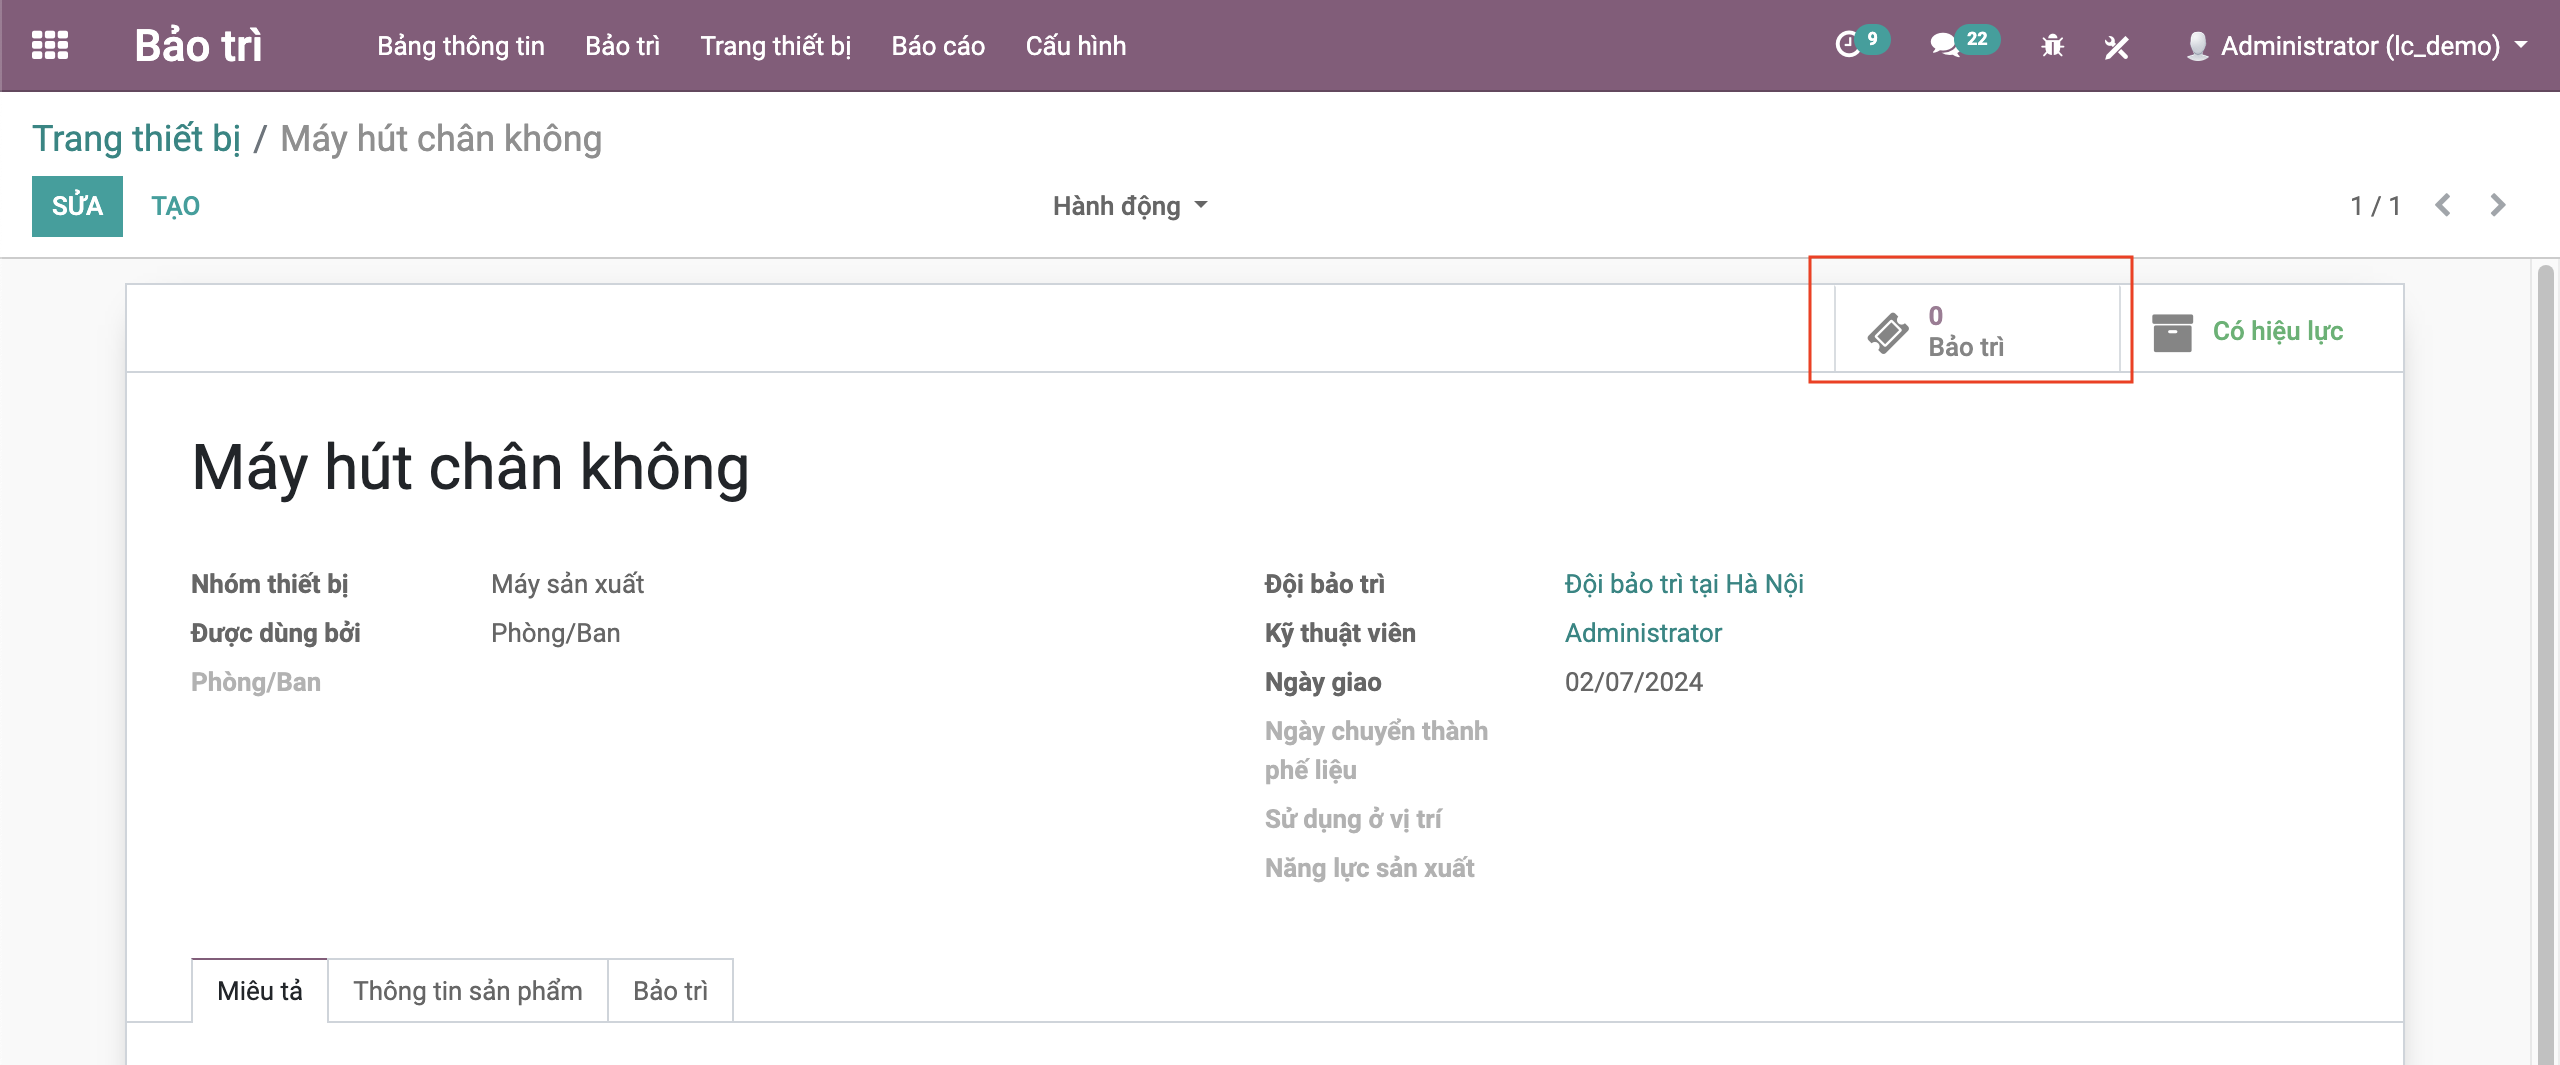
Task: Open the conversations chat bubble icon
Action: (1944, 45)
